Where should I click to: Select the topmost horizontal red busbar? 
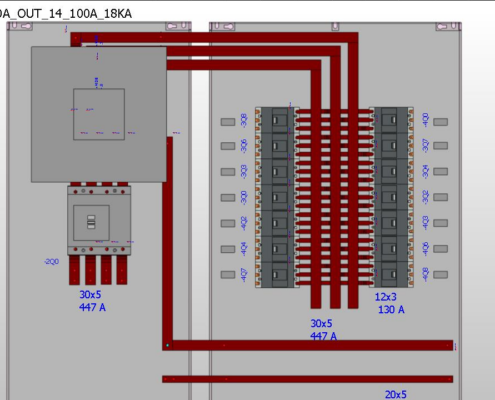tap(214, 37)
